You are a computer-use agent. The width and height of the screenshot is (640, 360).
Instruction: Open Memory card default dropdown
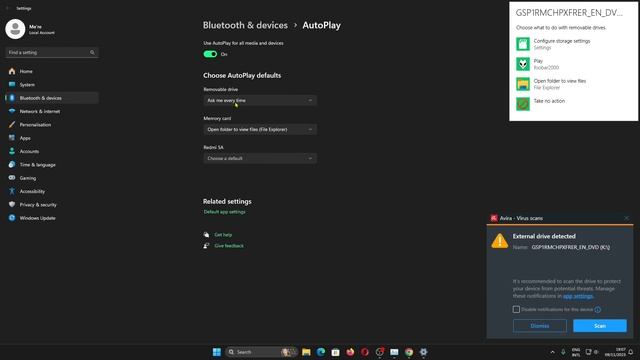(x=260, y=129)
